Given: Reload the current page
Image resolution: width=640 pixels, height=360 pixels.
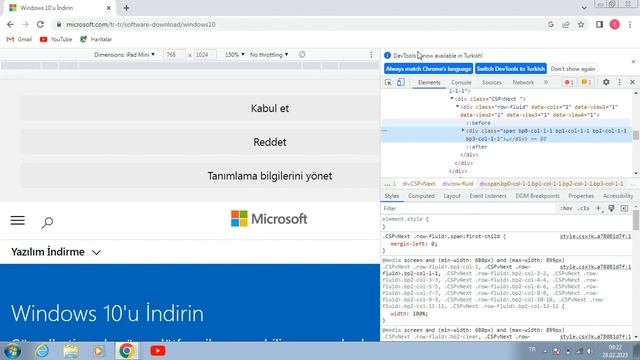Looking at the screenshot, I should (x=40, y=24).
